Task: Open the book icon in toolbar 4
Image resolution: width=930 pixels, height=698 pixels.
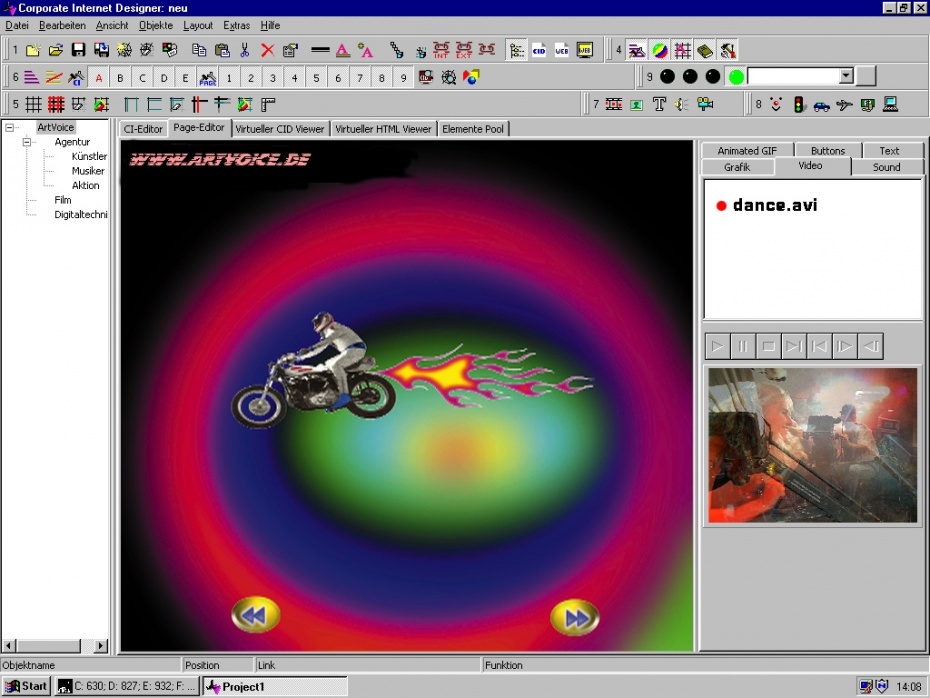Action: [x=705, y=51]
